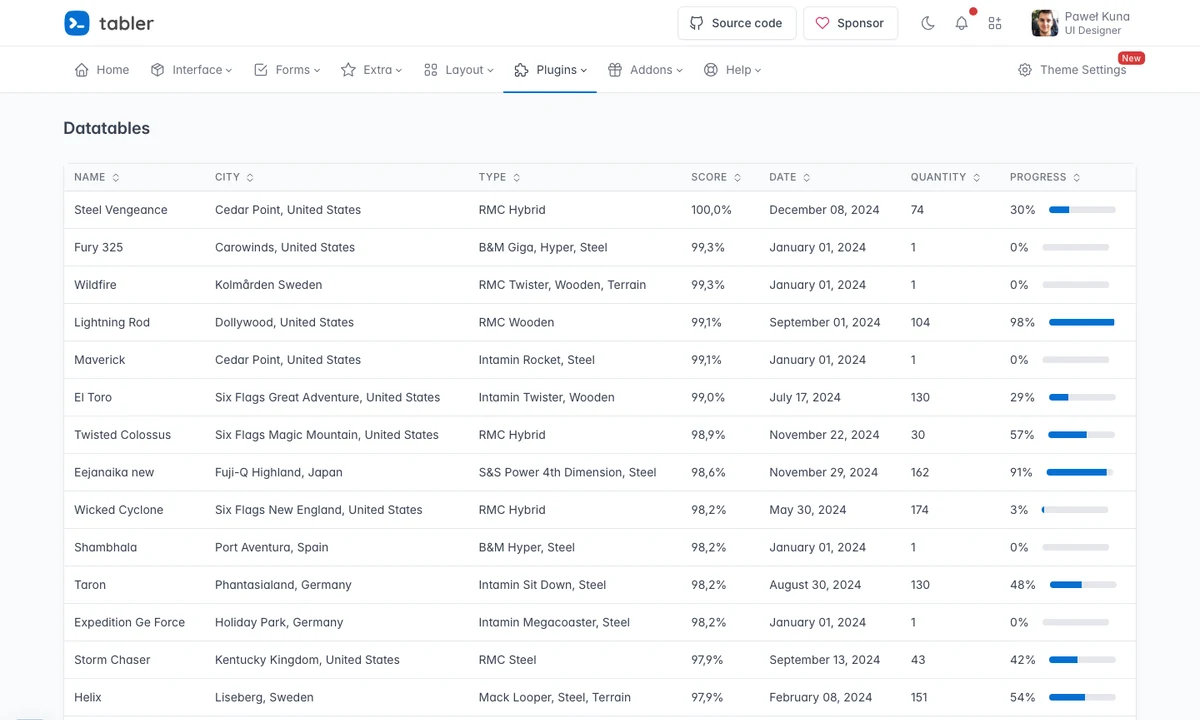Screen dimensions: 1200x720
Task: Click Lightning Rod's 98% progress bar
Action: tap(1082, 322)
